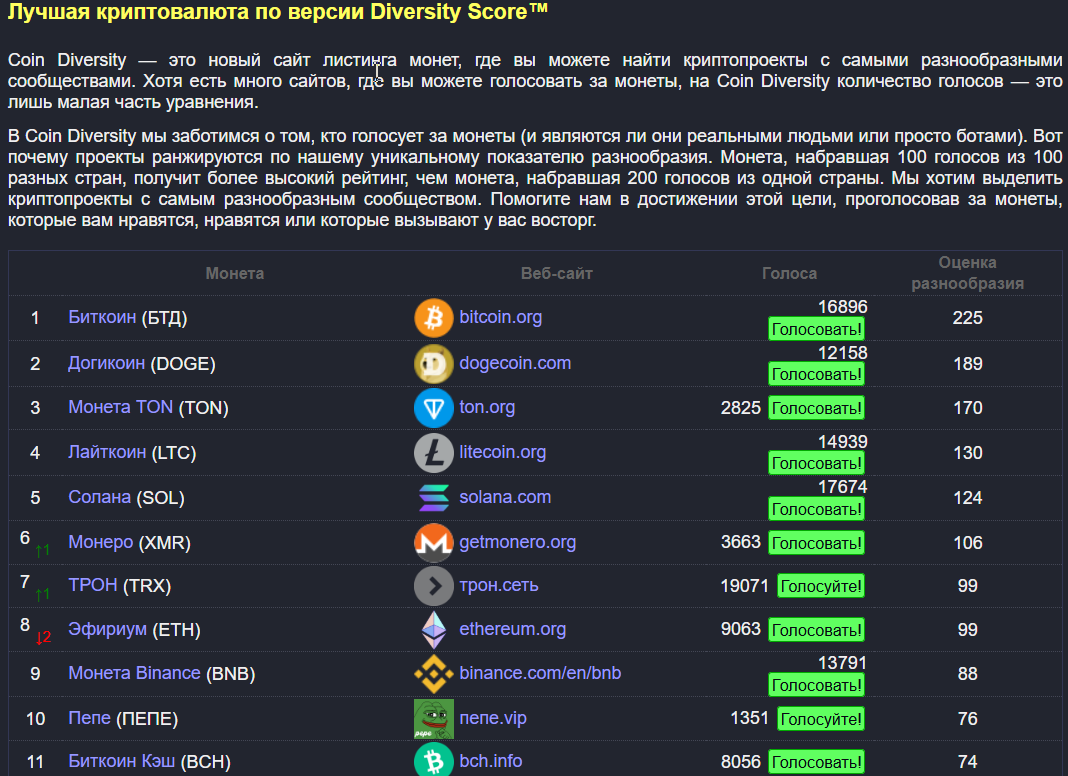The image size is (1068, 776).
Task: Click the Binance coin logo icon
Action: tap(434, 674)
